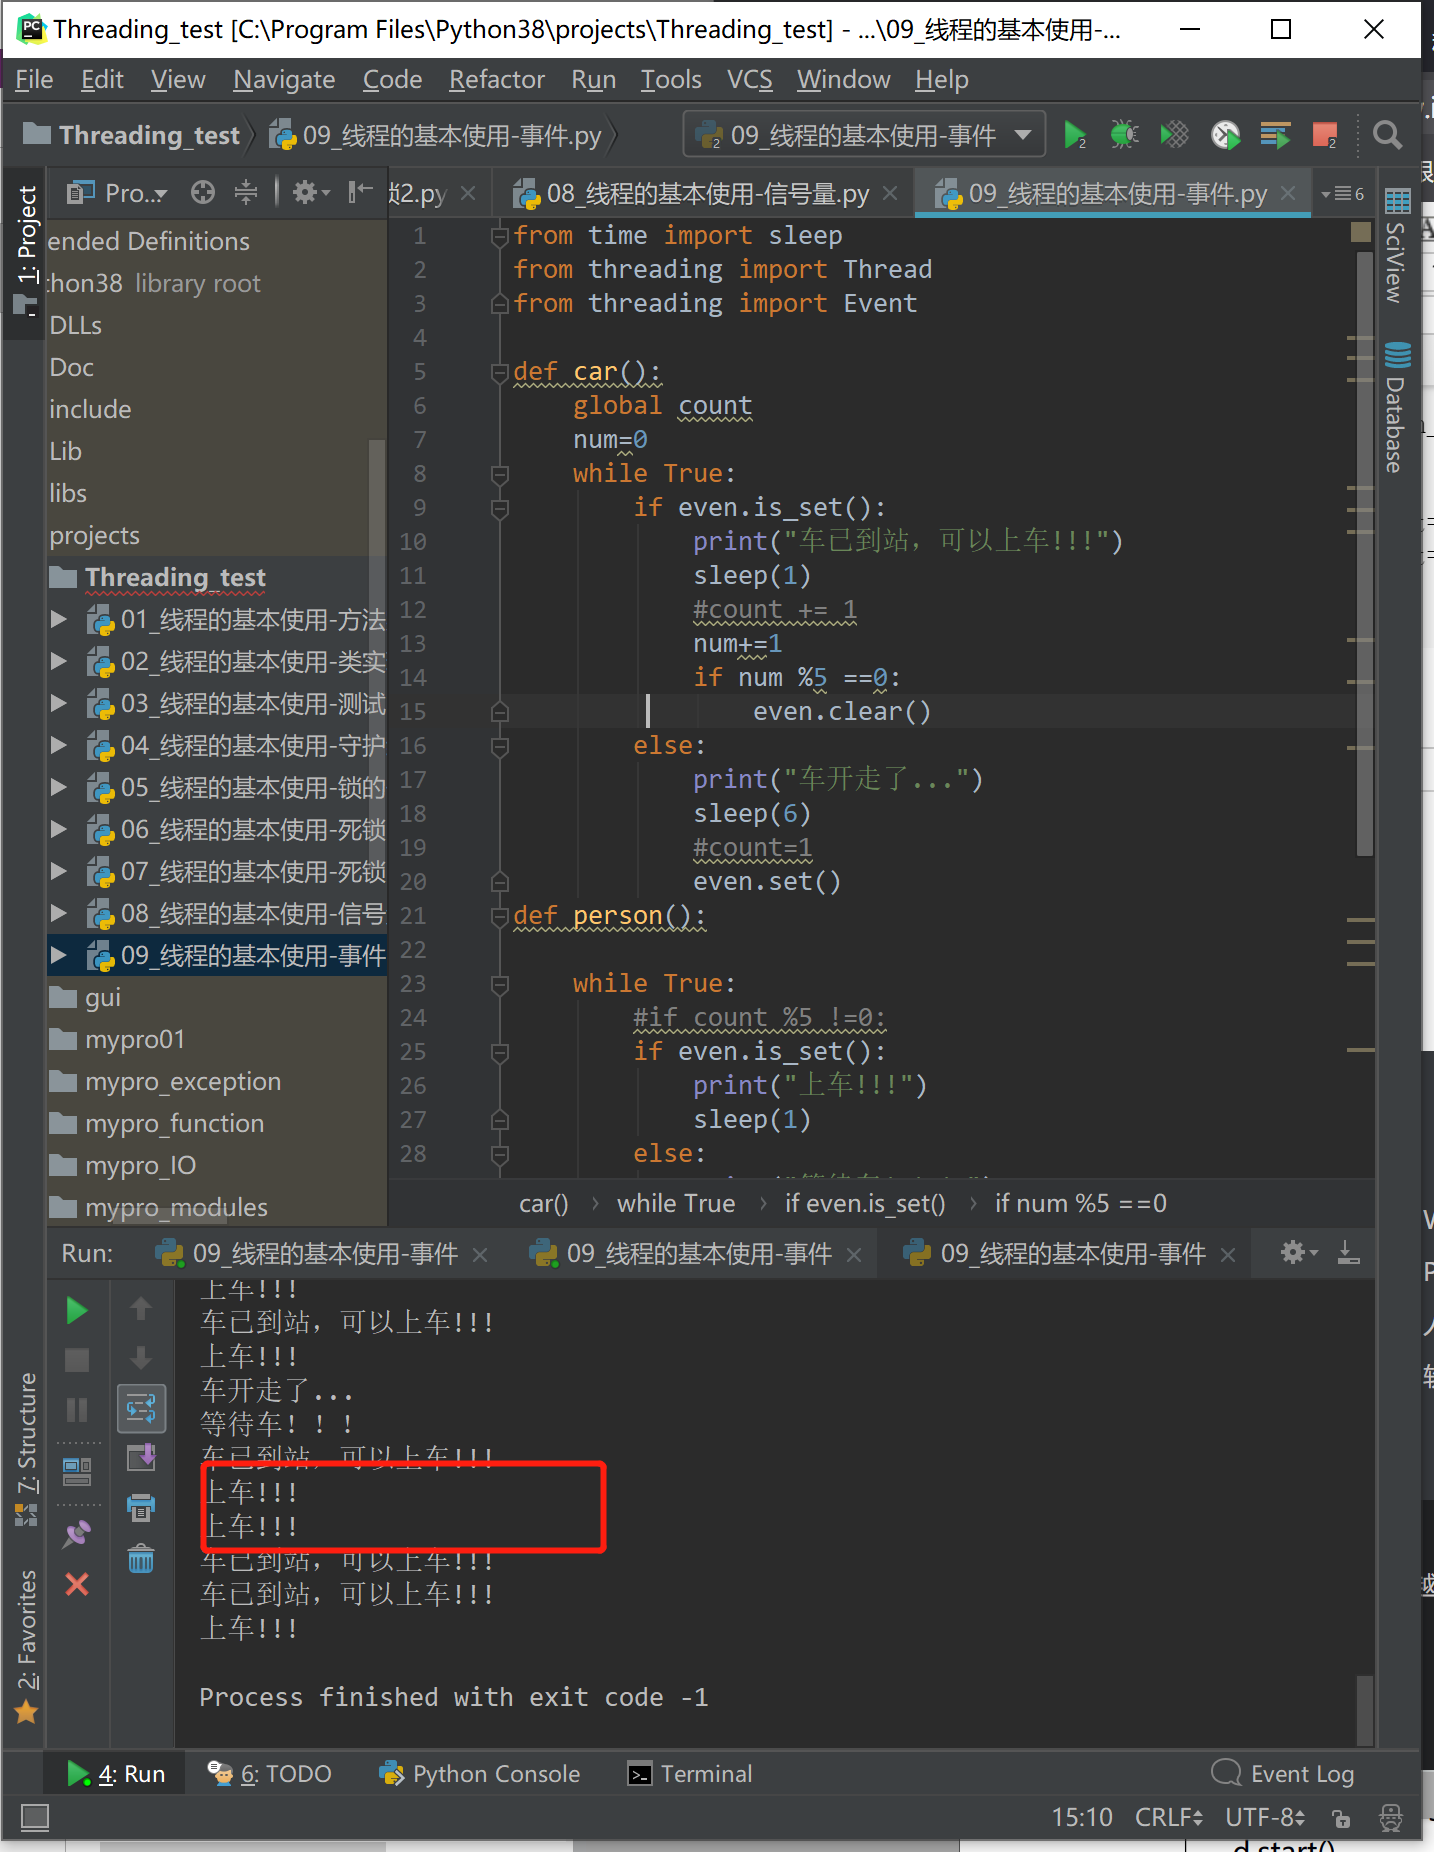This screenshot has width=1434, height=1852.
Task: Show hidden editor tabs list
Action: 1342,193
